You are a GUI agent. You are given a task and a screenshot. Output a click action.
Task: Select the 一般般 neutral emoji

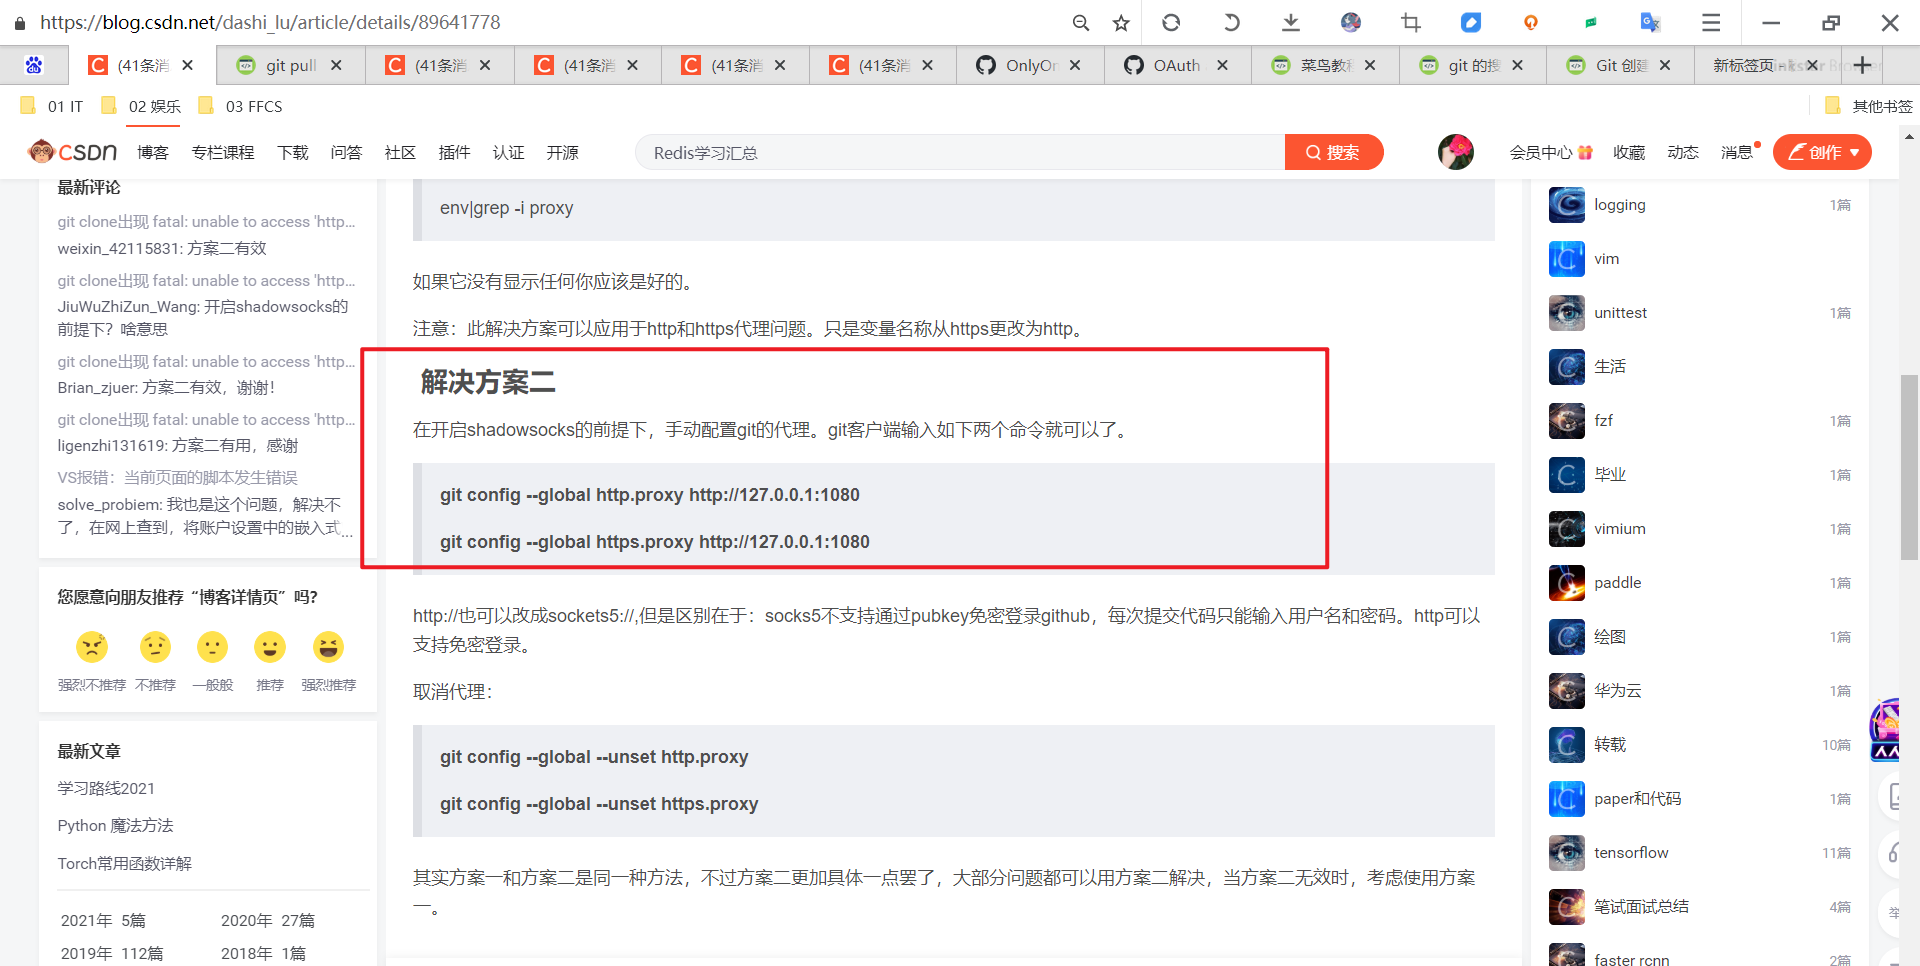pyautogui.click(x=212, y=647)
